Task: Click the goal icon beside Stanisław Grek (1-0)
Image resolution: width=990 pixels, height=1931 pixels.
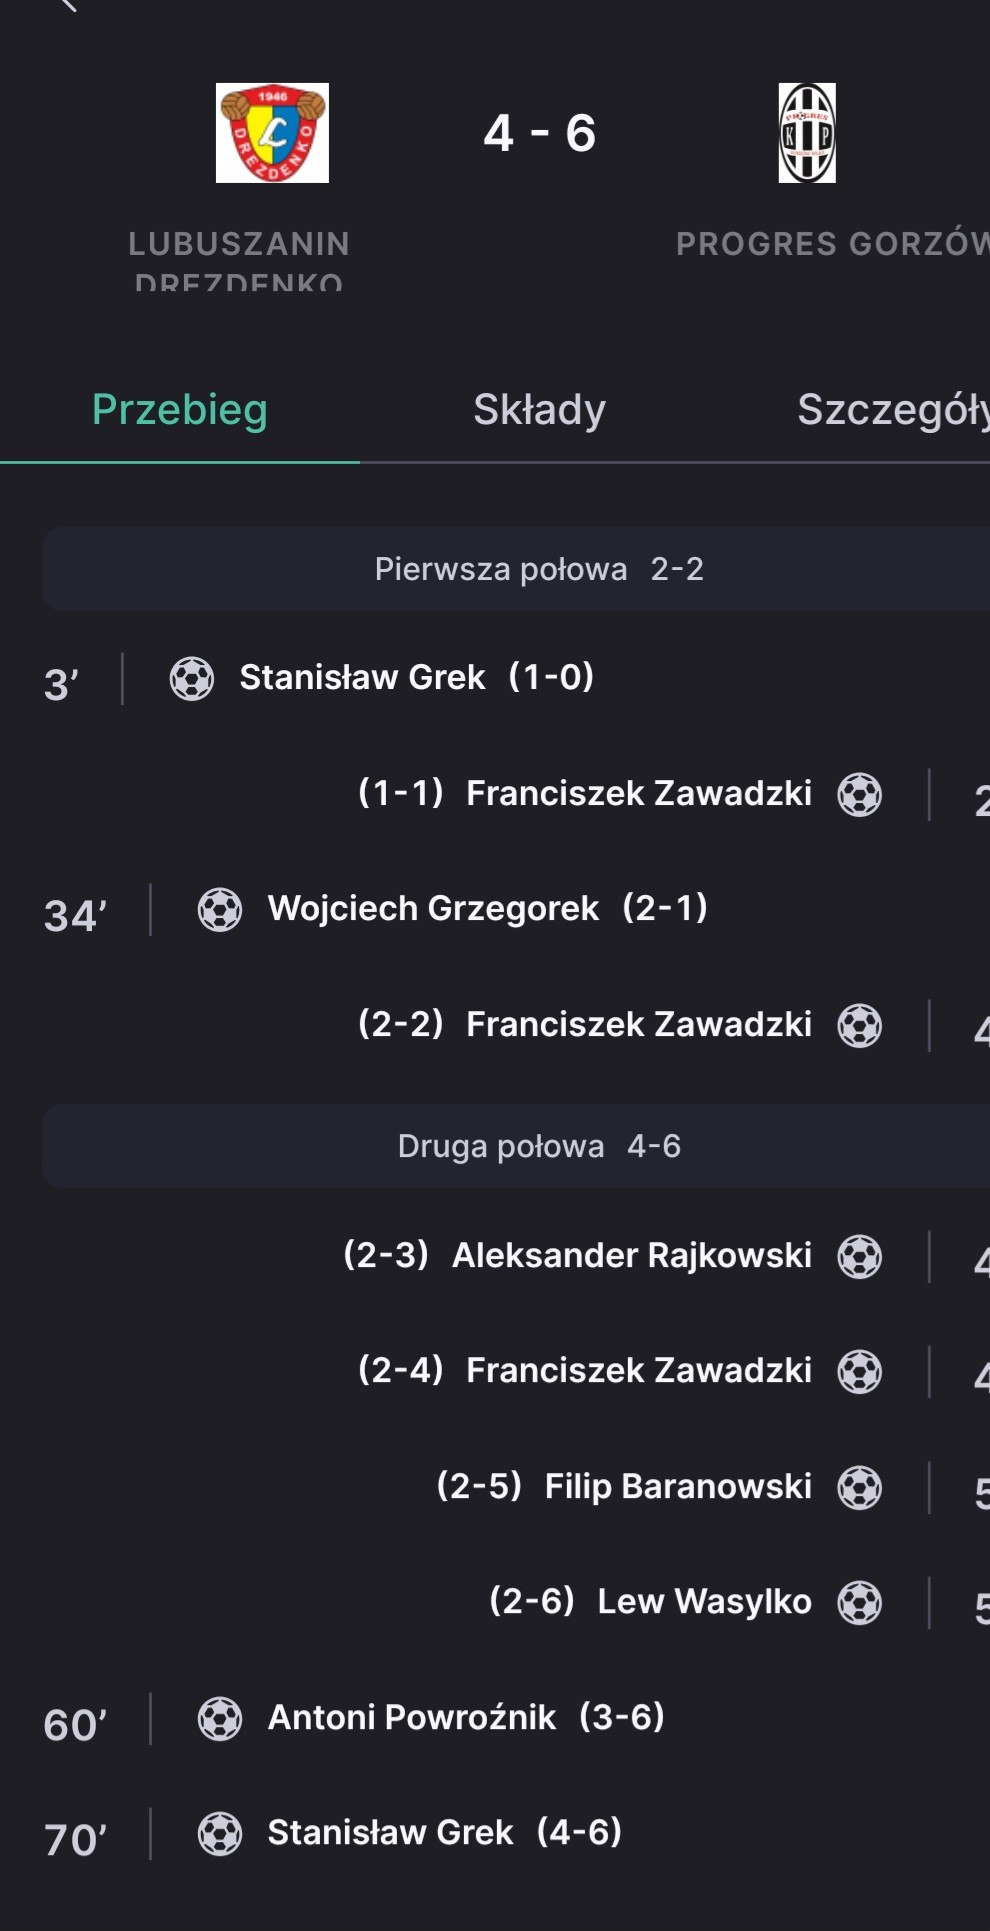Action: coord(192,679)
